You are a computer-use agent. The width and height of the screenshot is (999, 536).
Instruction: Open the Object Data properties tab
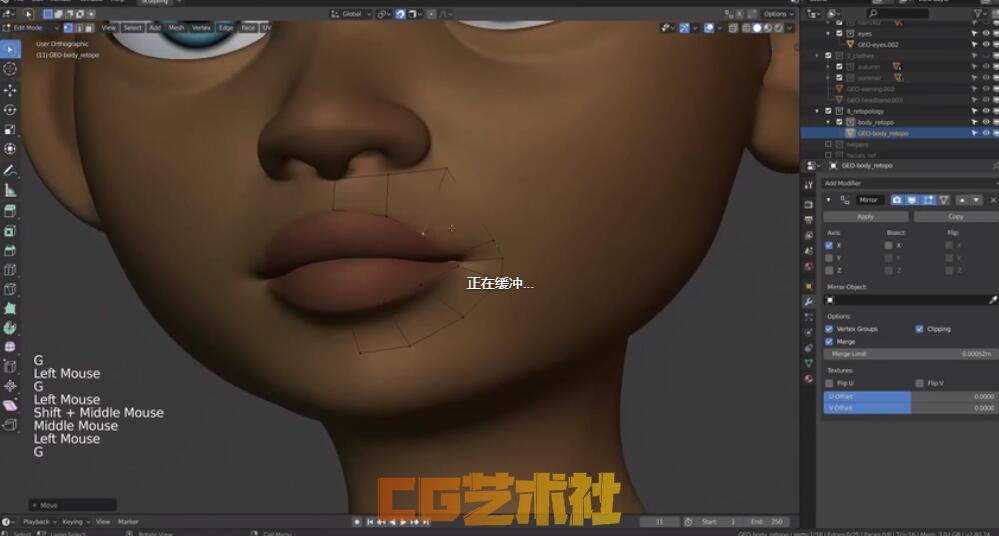point(809,363)
